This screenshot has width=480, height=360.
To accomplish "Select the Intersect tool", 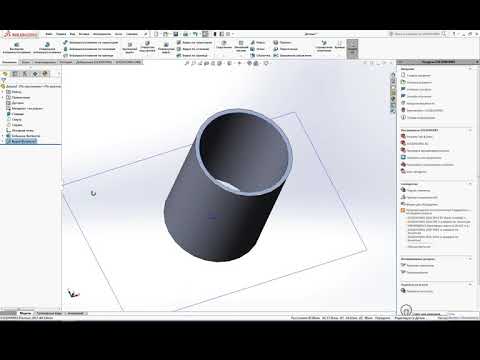I will [x=286, y=49].
